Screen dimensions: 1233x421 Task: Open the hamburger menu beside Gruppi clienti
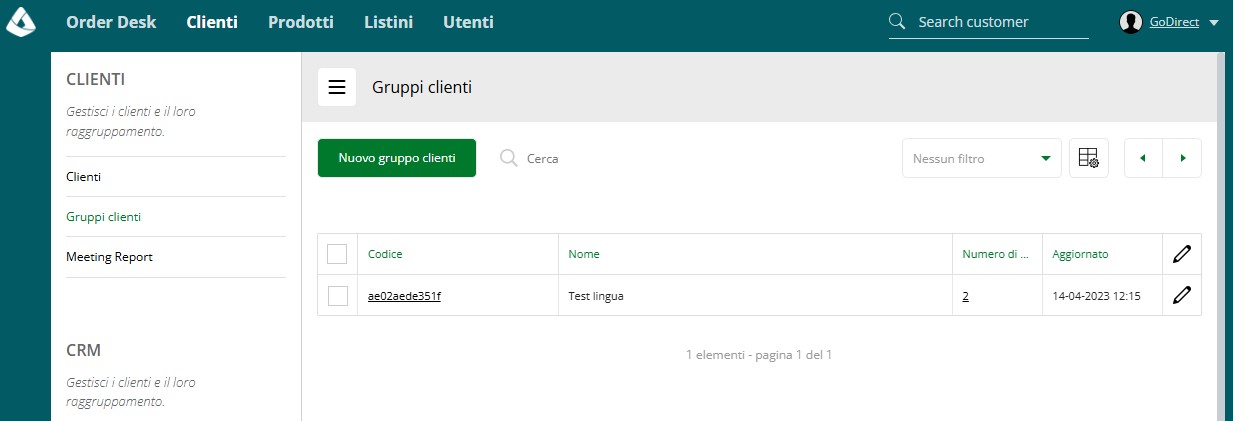337,87
